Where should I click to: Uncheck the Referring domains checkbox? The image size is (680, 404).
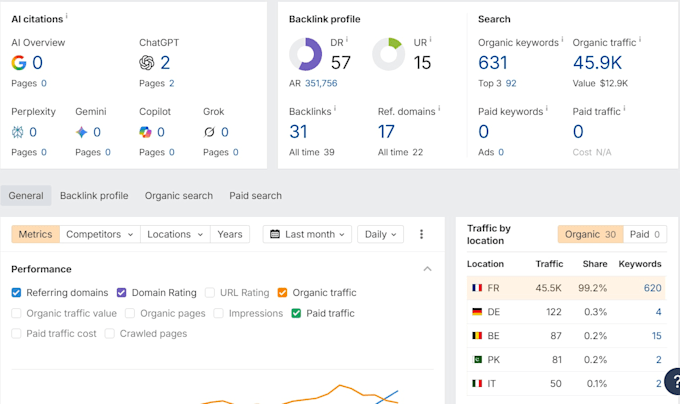coord(16,293)
